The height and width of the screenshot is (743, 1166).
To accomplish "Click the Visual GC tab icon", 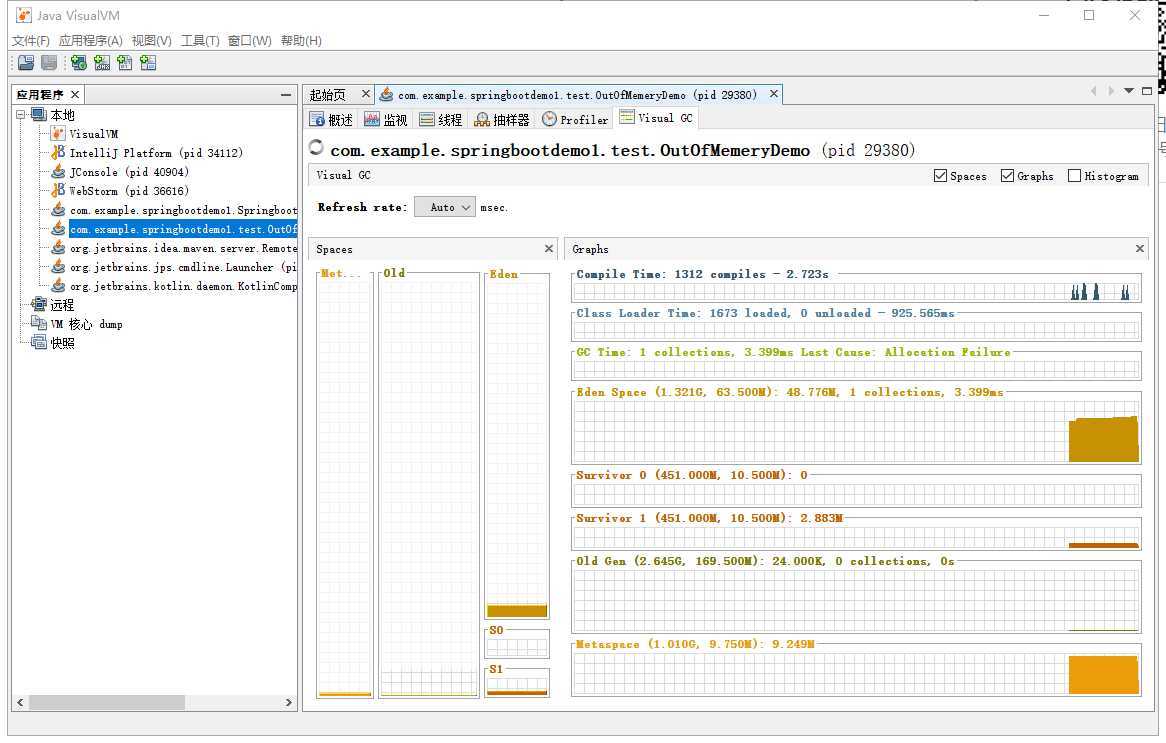I will 627,117.
